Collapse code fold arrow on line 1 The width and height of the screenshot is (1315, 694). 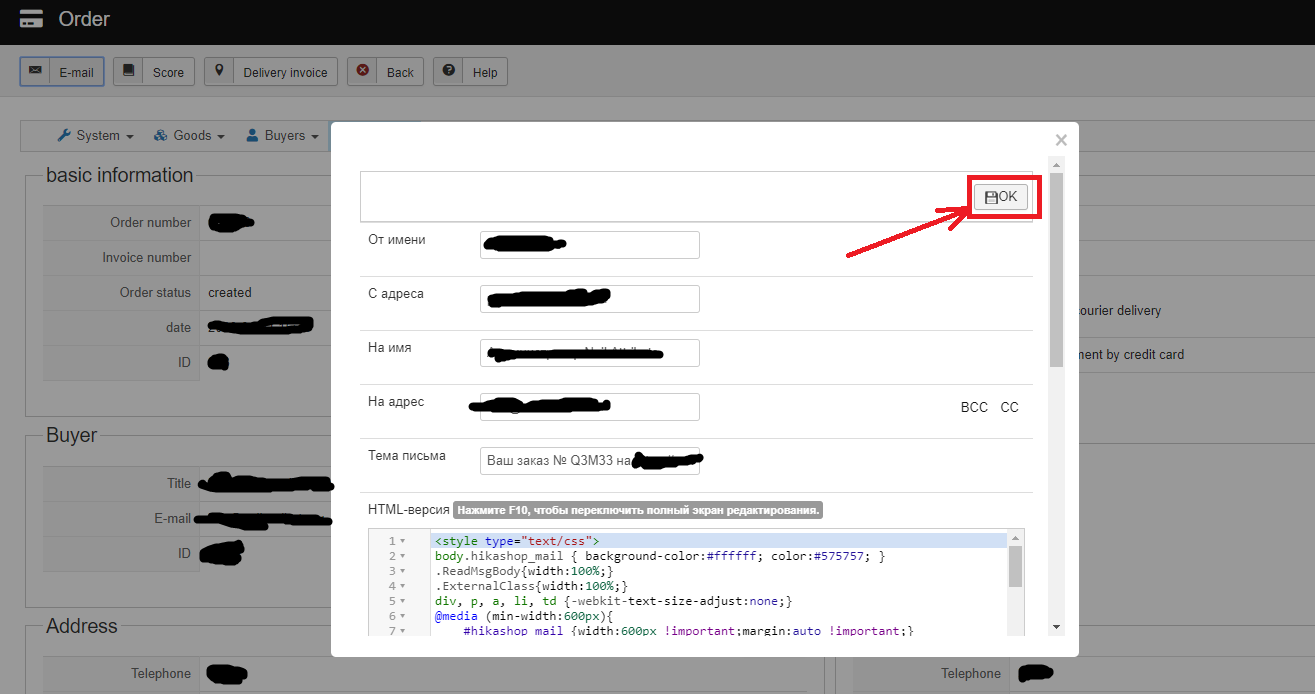pyautogui.click(x=403, y=541)
